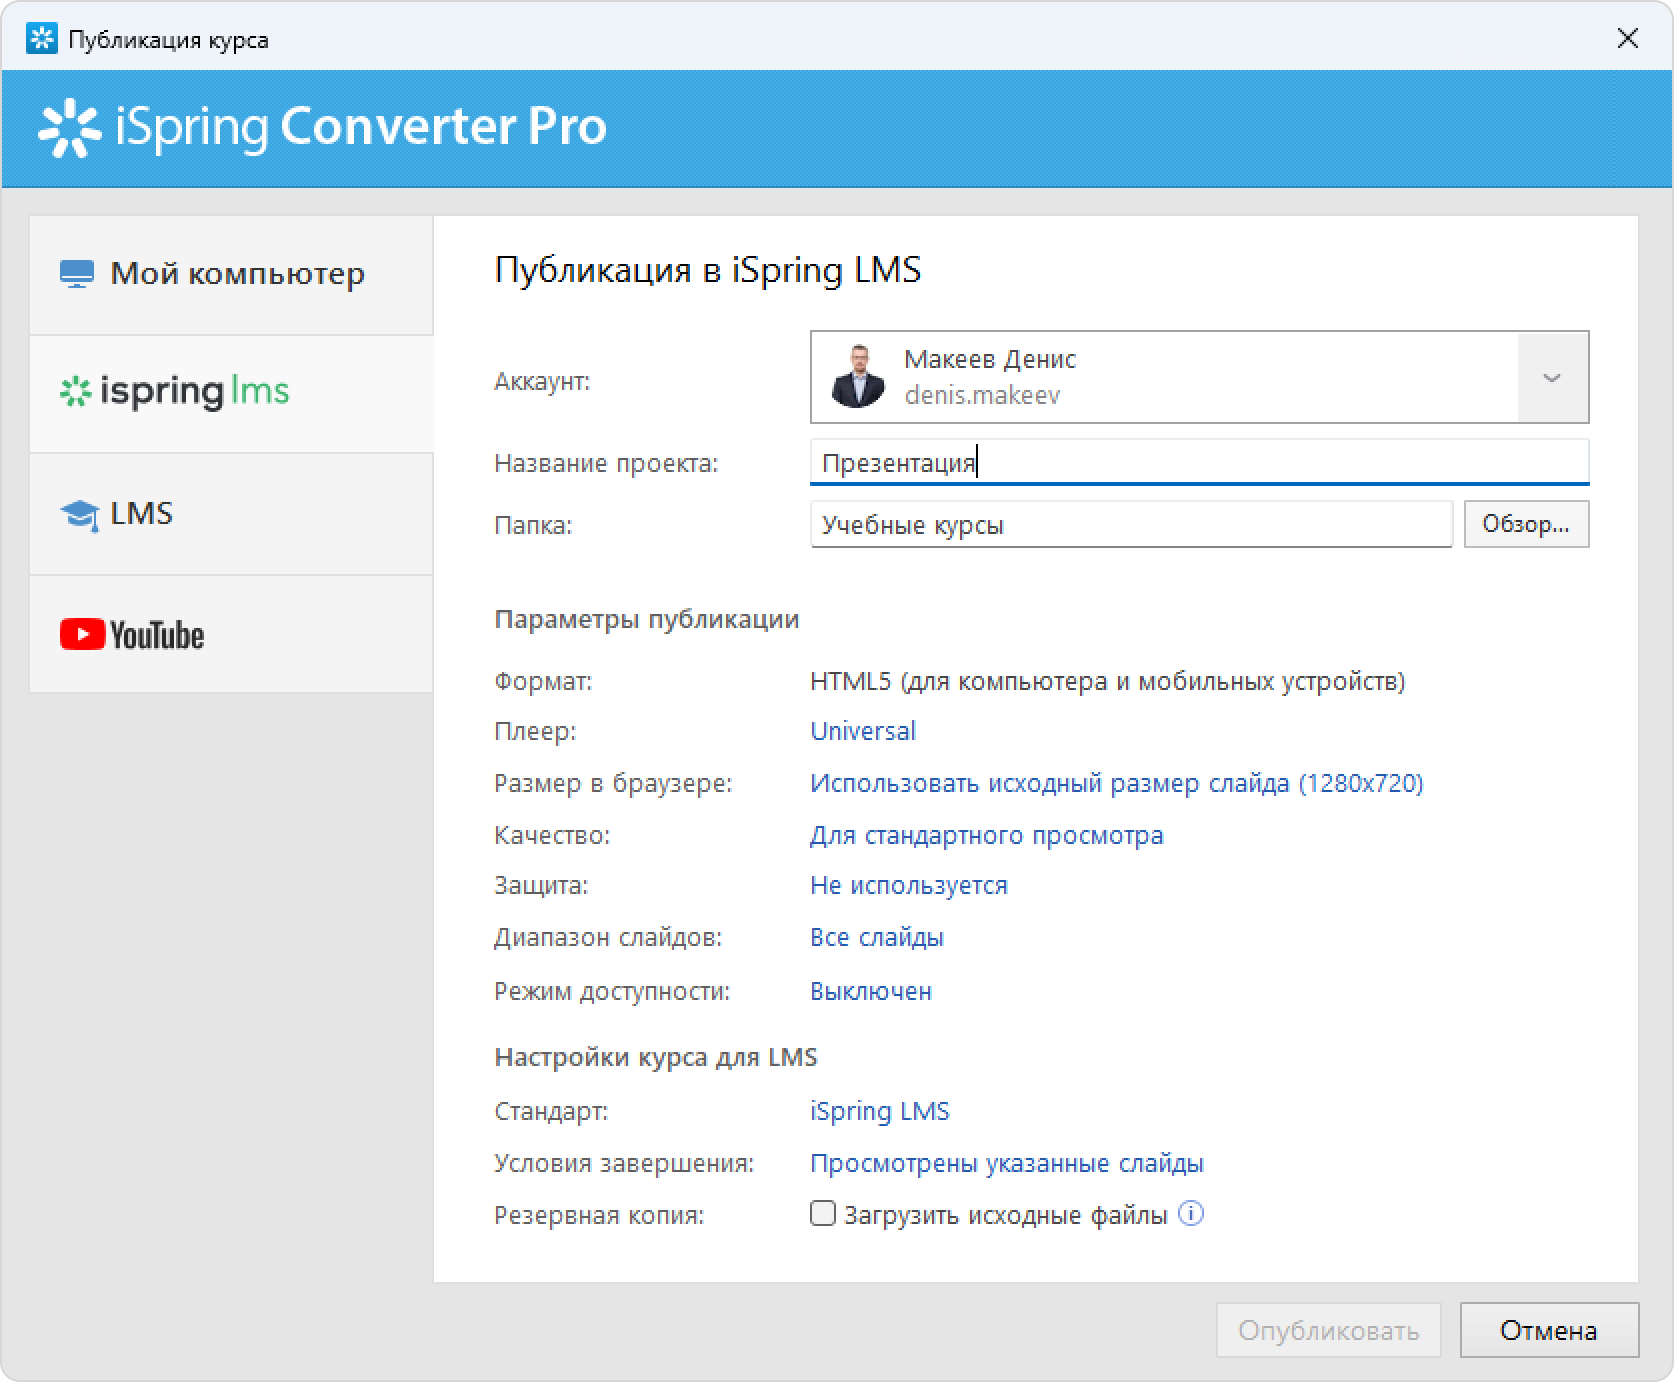Open the Мой компьютер tab
The width and height of the screenshot is (1674, 1382).
[x=231, y=275]
